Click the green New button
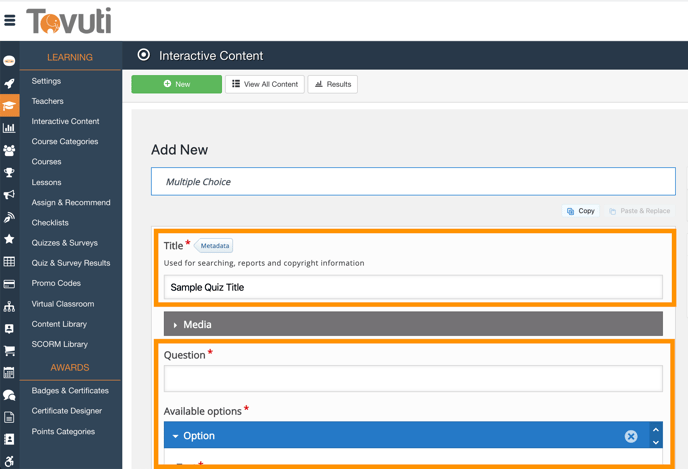688x469 pixels. pos(177,84)
